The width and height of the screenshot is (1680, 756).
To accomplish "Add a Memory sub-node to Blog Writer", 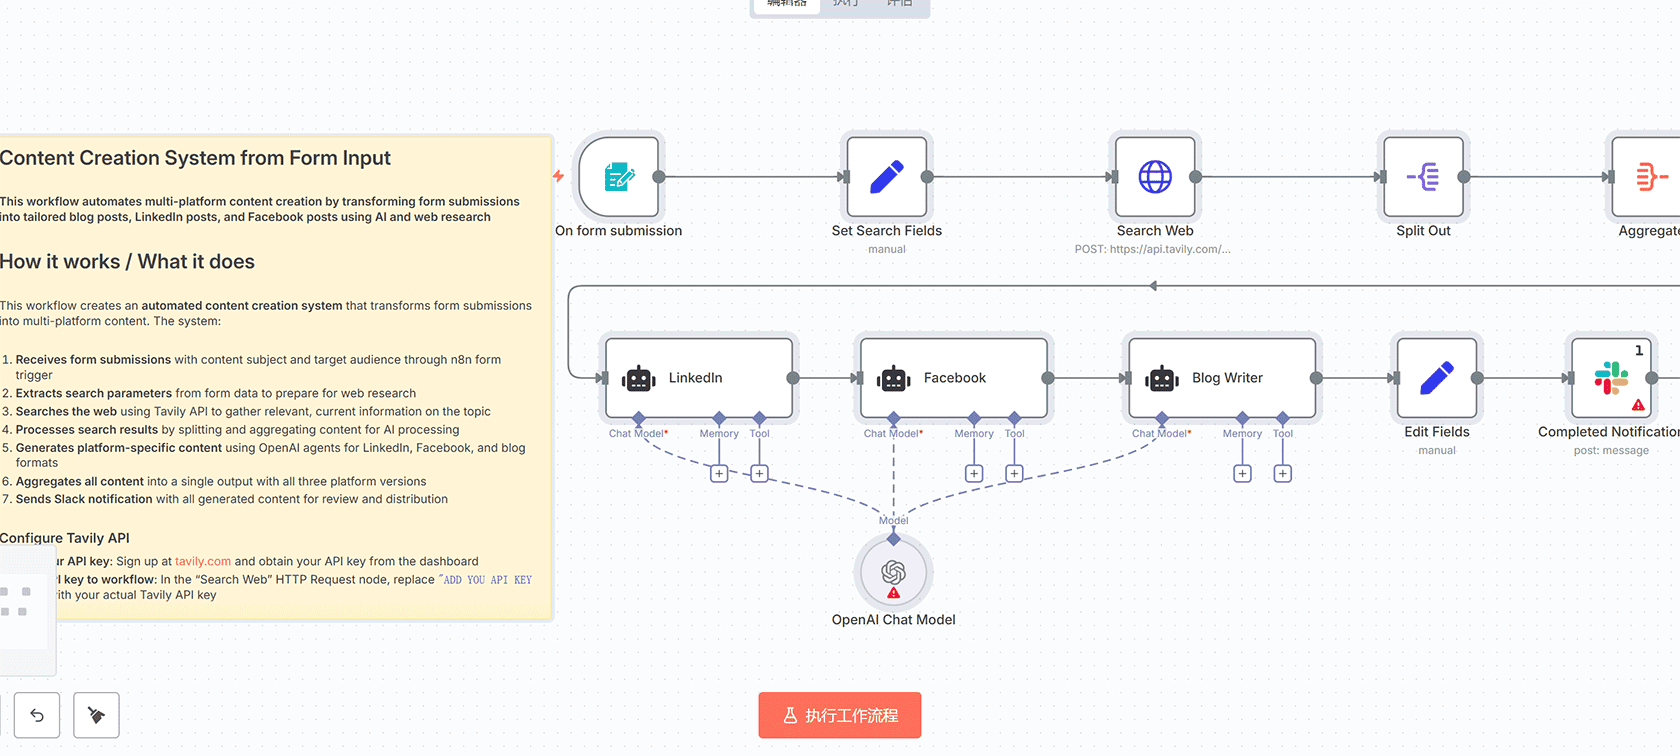I will click(1242, 474).
